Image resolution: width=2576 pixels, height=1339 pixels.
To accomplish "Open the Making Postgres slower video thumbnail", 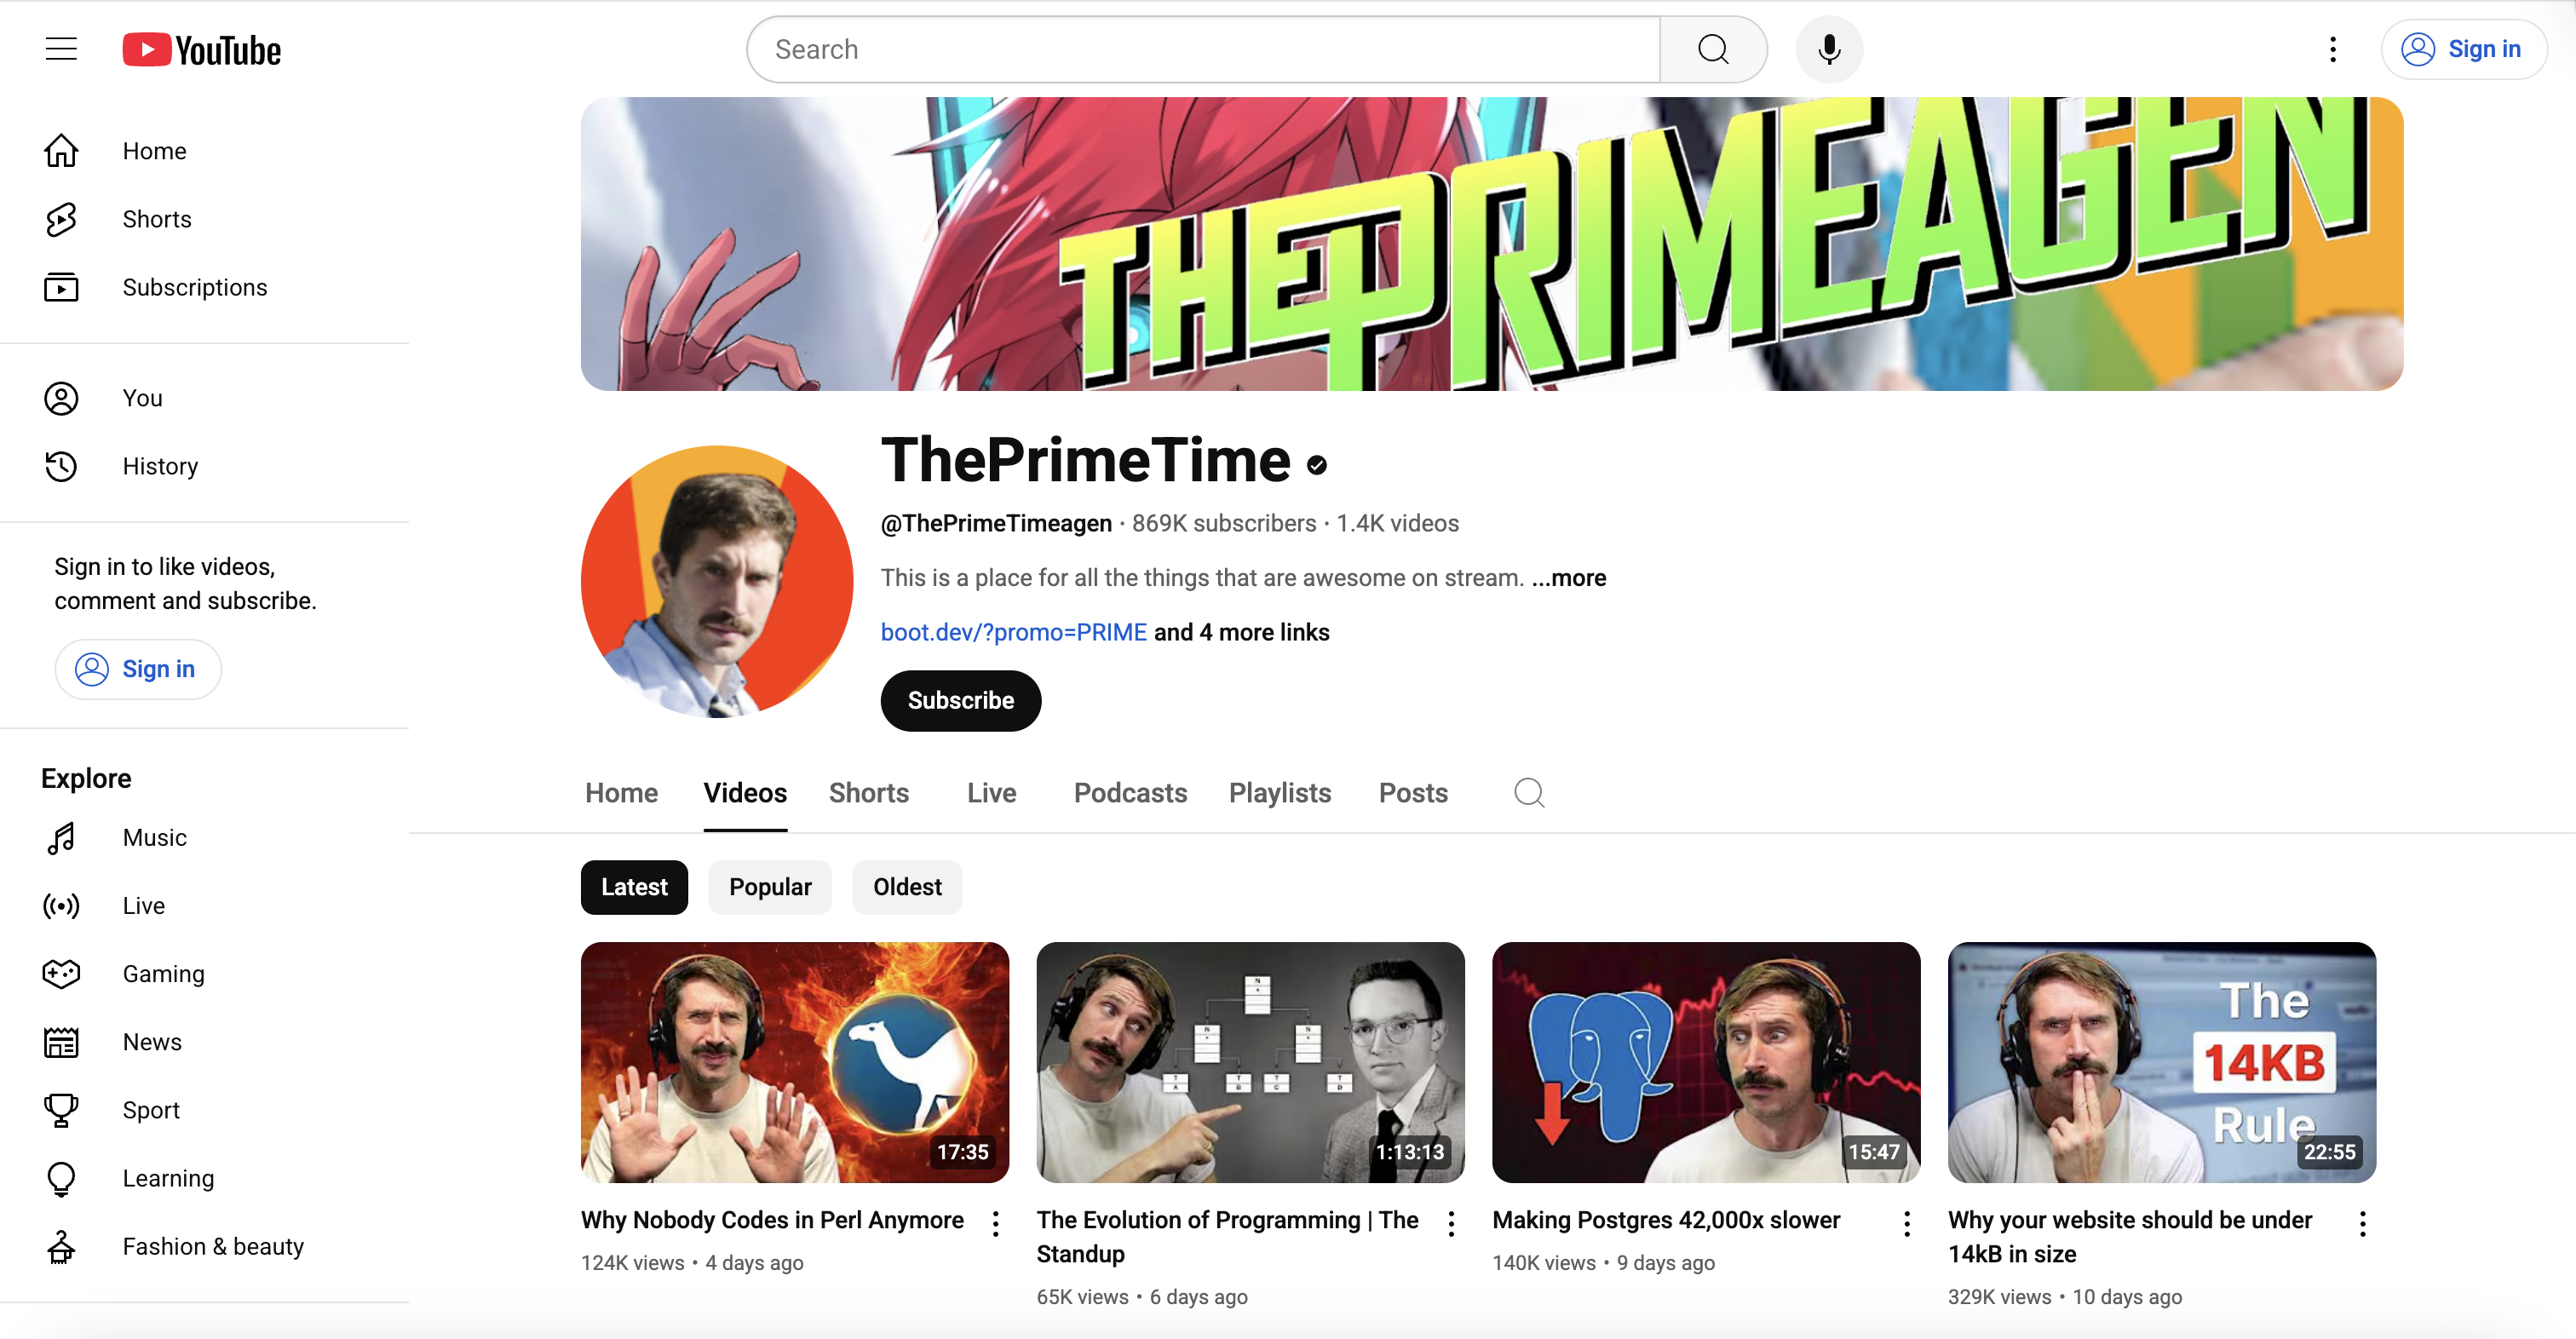I will point(1706,1062).
